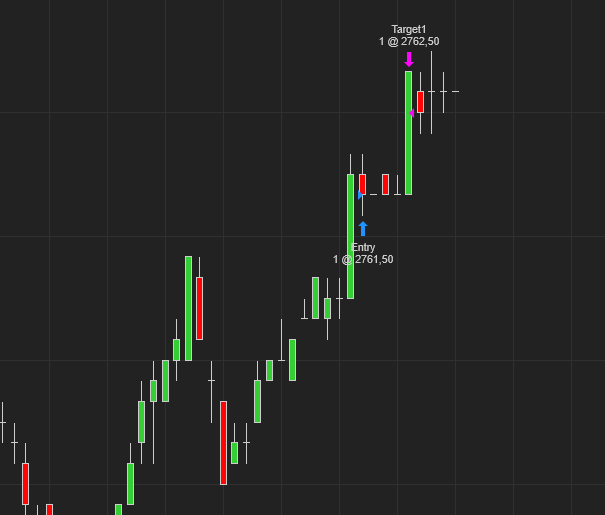The height and width of the screenshot is (515, 605).
Task: Select the Entry text label
Action: coord(363,247)
